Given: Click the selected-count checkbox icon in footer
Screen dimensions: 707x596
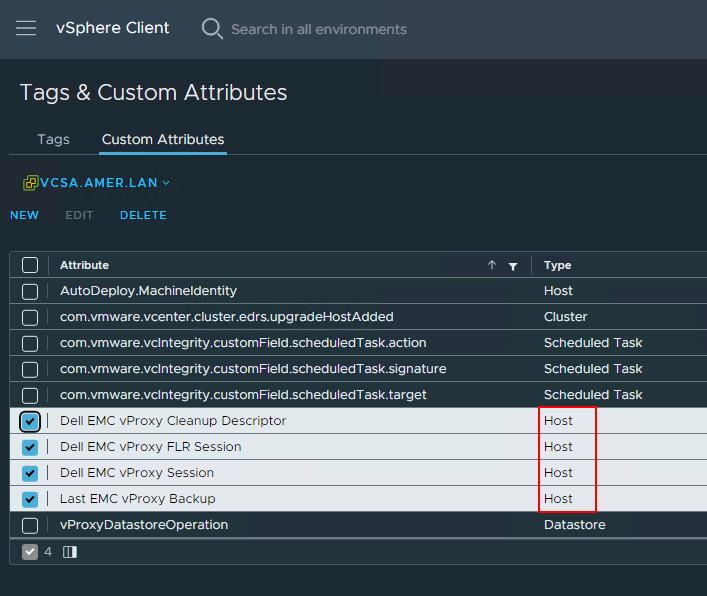Looking at the screenshot, I should (30, 552).
